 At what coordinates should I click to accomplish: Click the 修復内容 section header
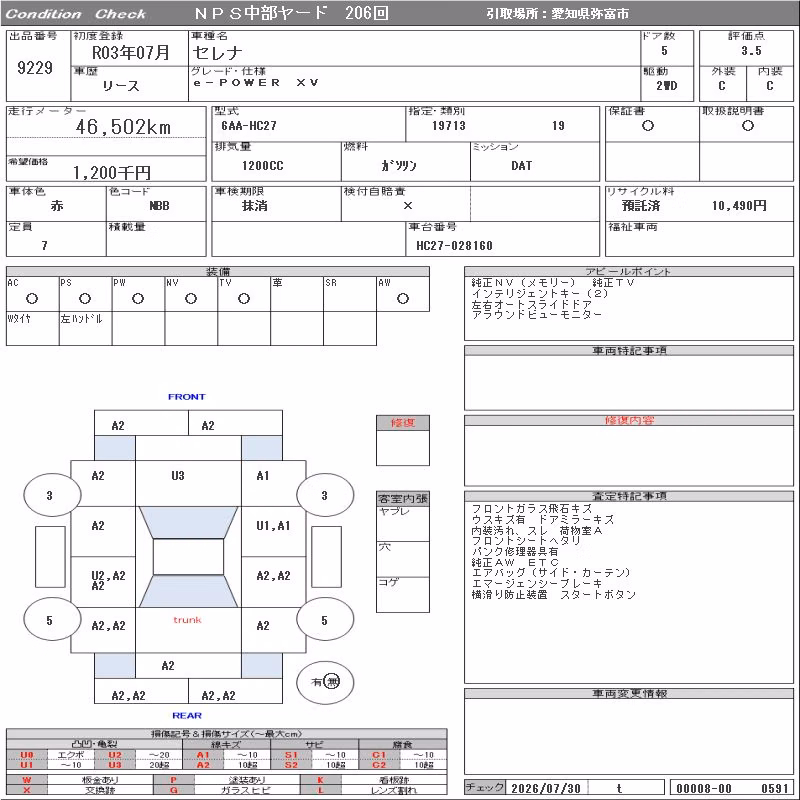629,420
